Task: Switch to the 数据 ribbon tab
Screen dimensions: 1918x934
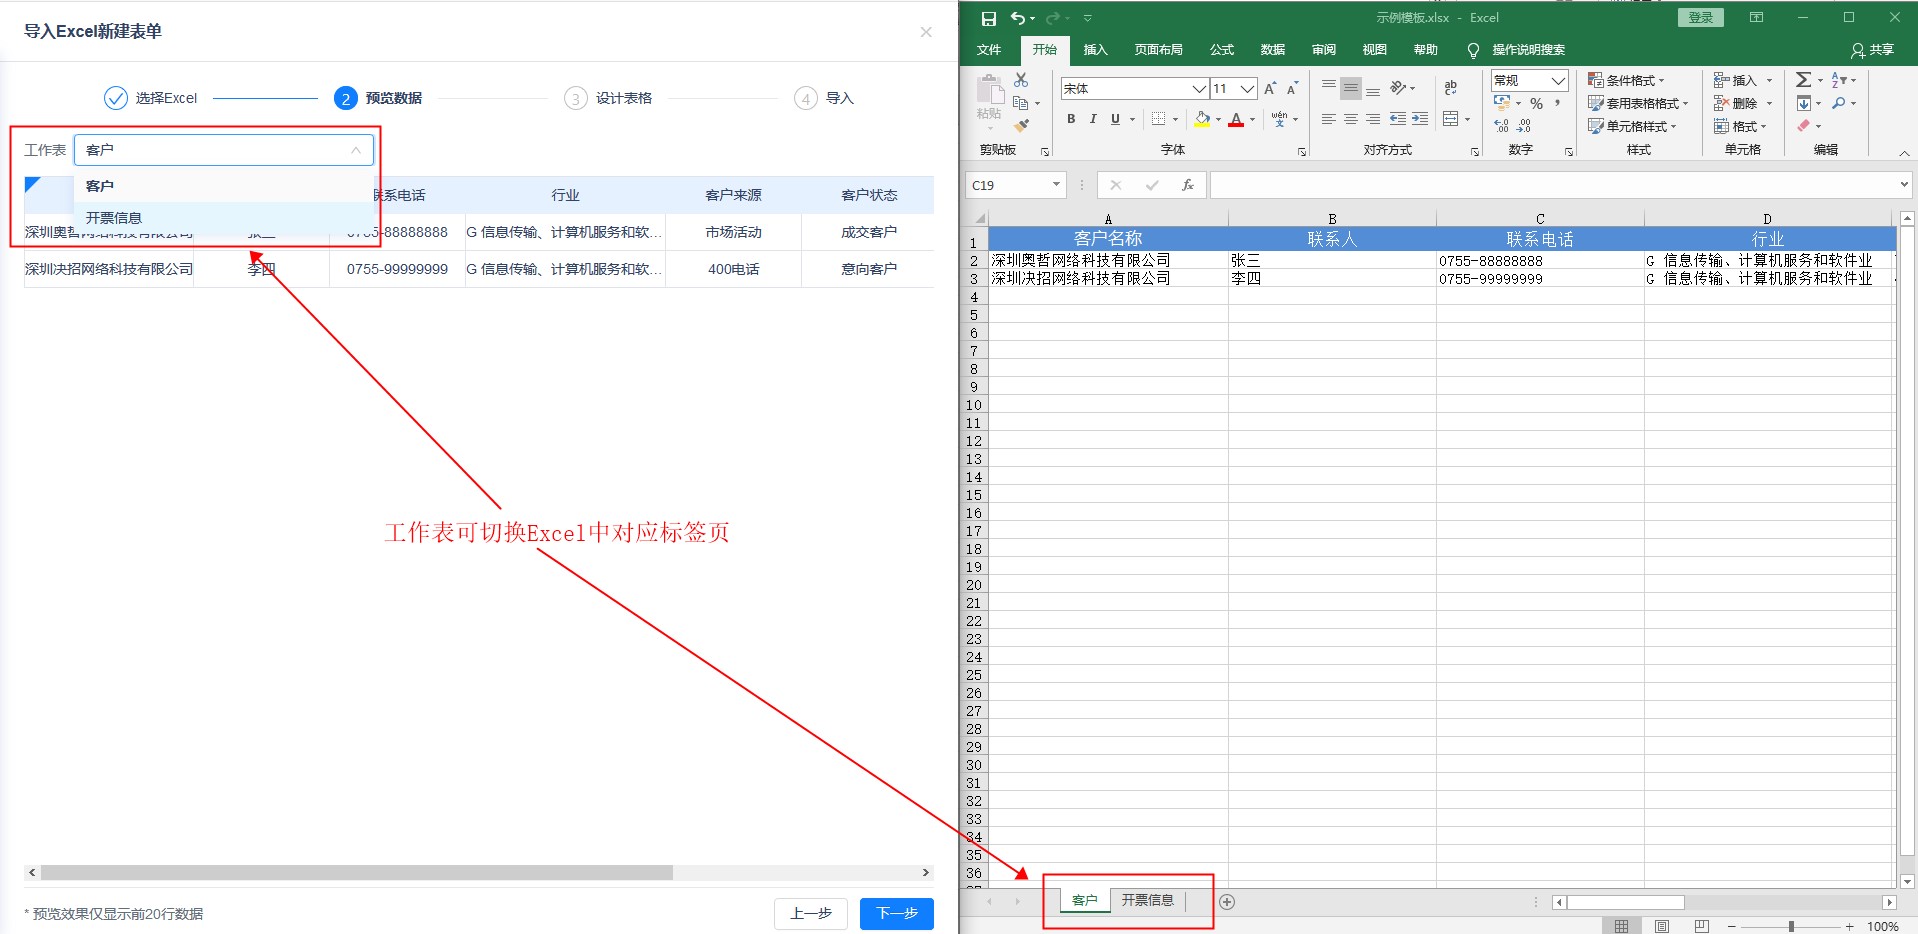Action: (x=1272, y=50)
